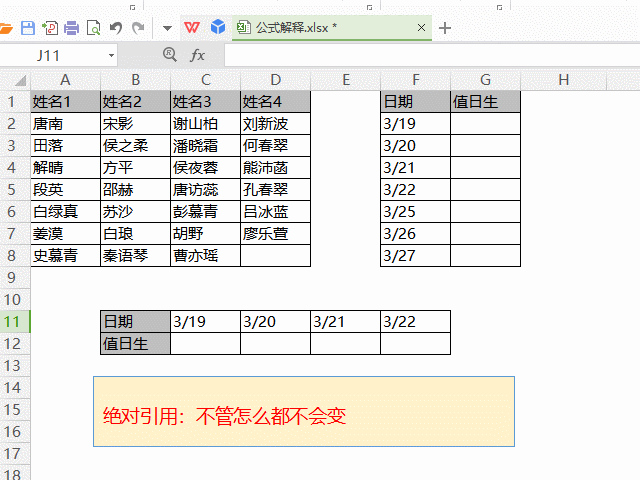This screenshot has width=640, height=480.
Task: Click the 日期 header in column F
Action: (x=416, y=102)
